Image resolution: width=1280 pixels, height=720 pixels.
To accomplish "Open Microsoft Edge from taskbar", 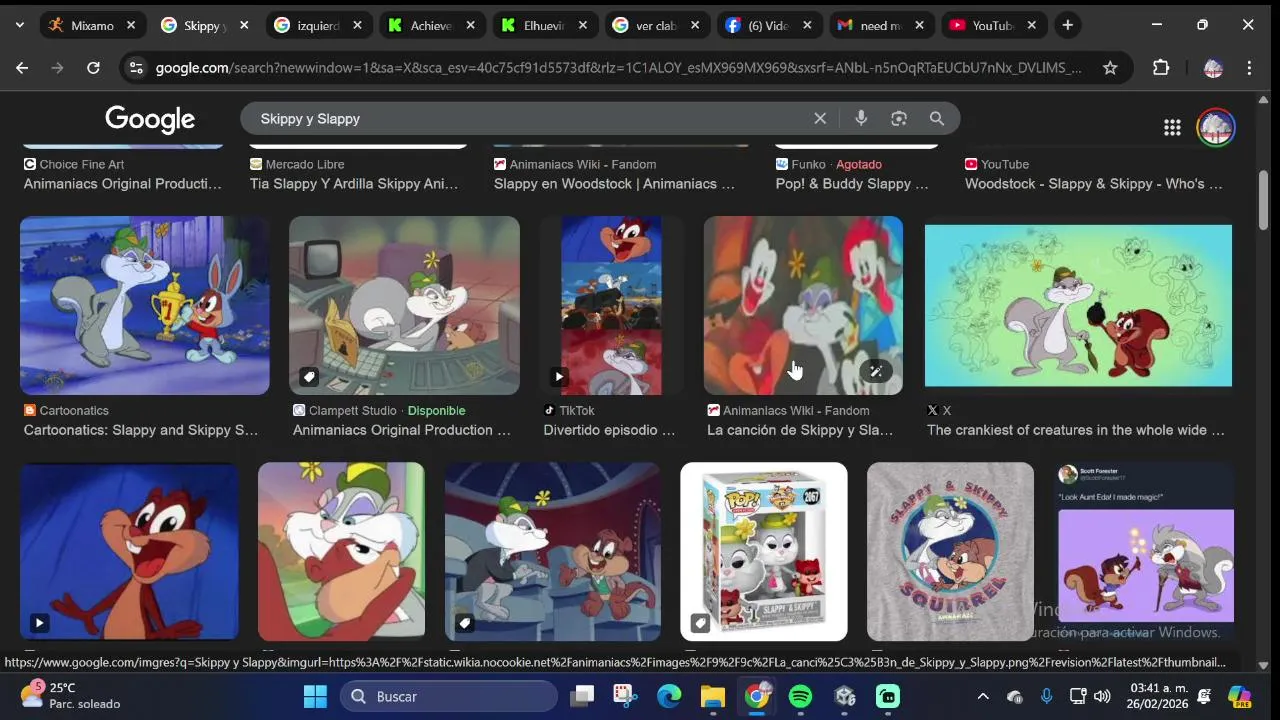I will [x=669, y=696].
